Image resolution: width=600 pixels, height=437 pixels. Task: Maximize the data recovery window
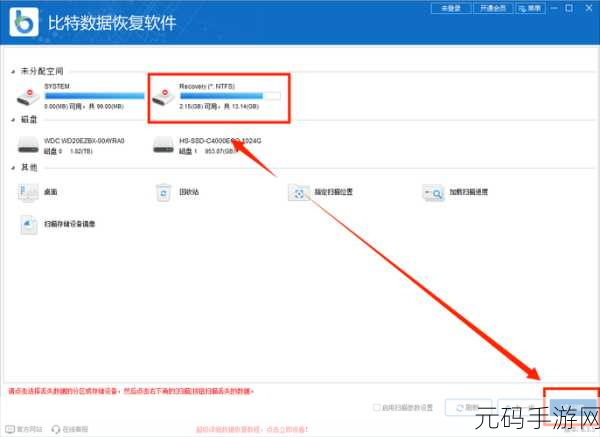coord(569,8)
